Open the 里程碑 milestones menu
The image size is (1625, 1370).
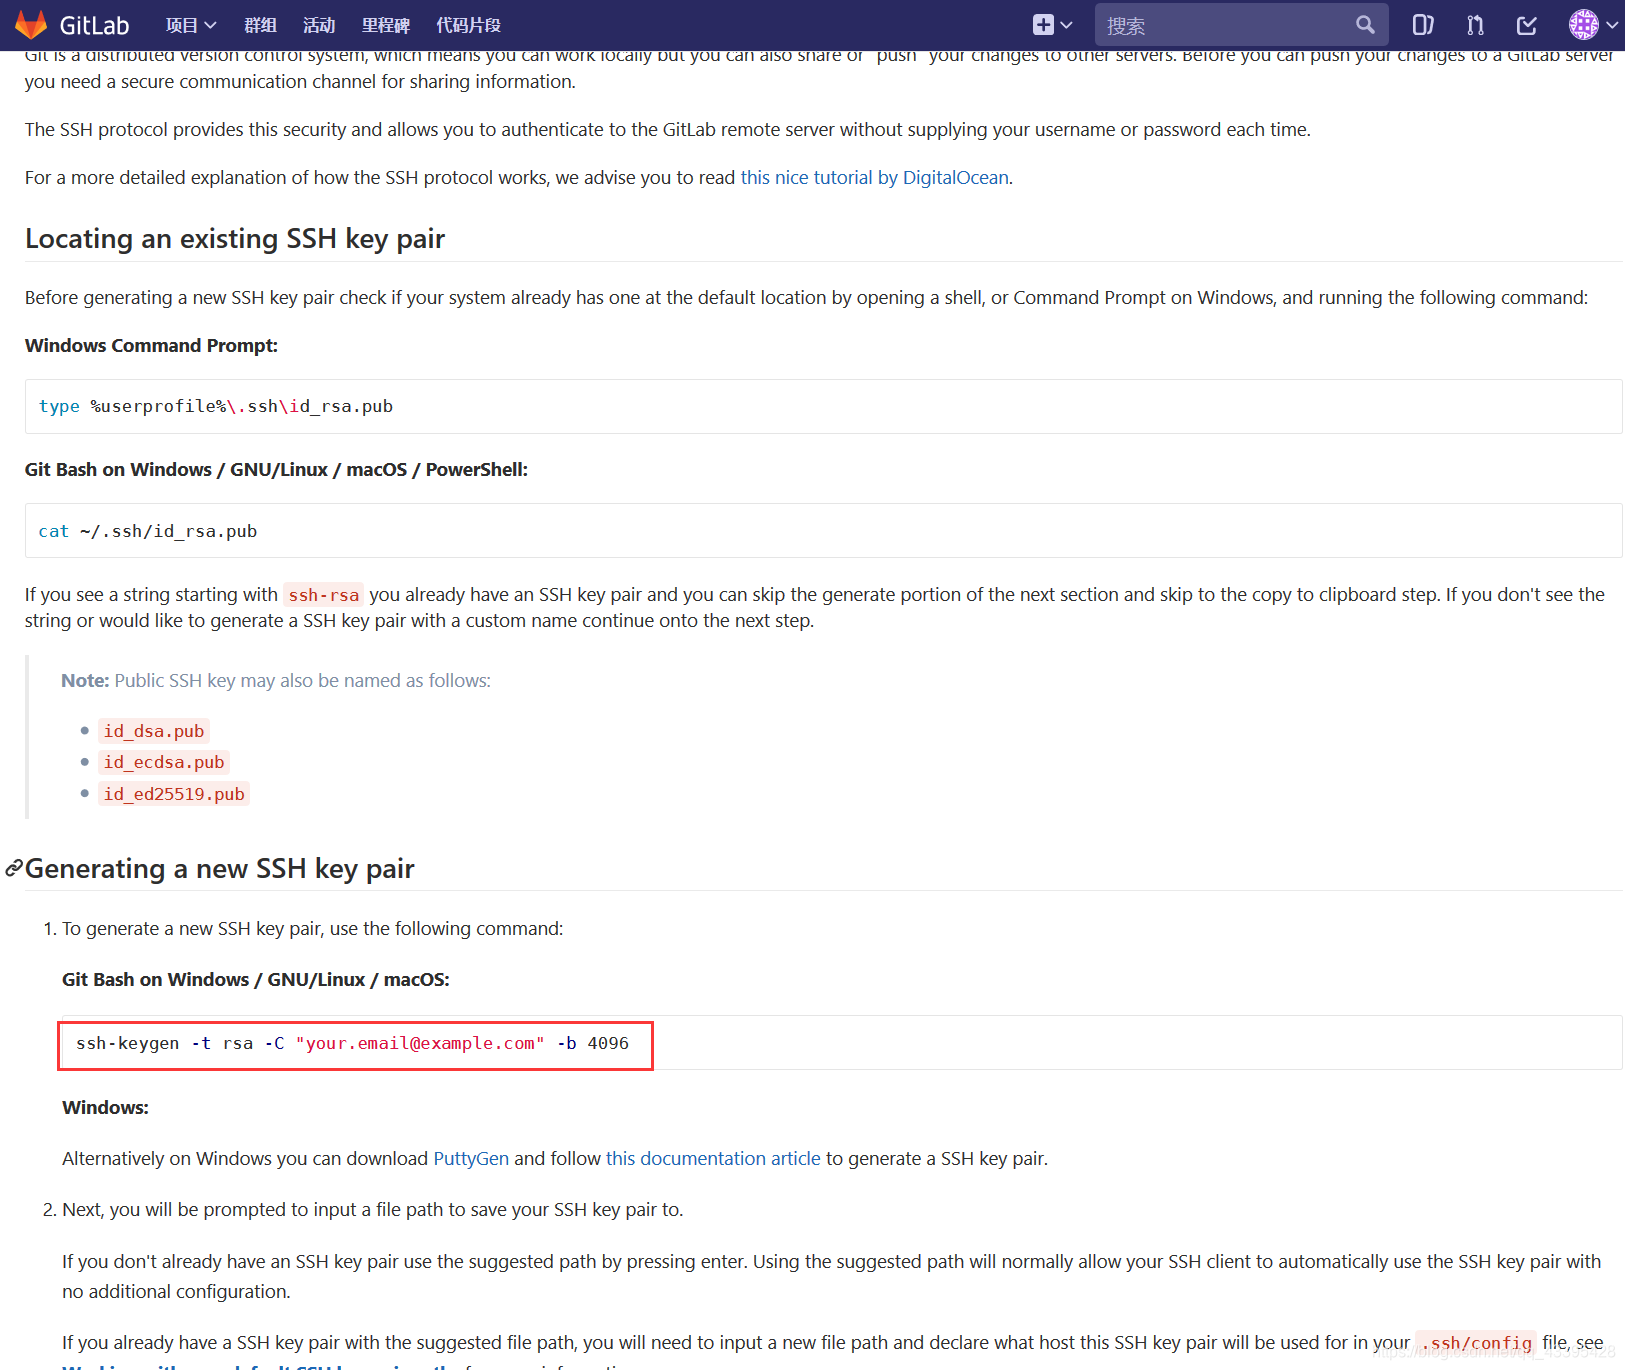pos(386,25)
